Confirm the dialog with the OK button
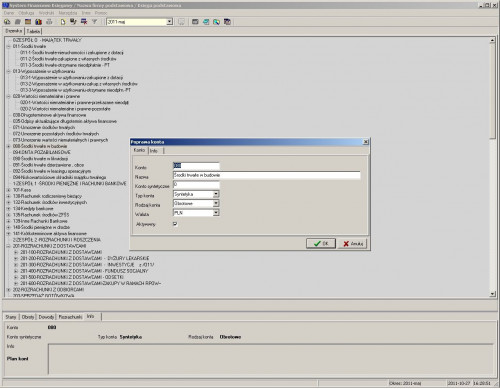This screenshot has width=500, height=389. (321, 244)
